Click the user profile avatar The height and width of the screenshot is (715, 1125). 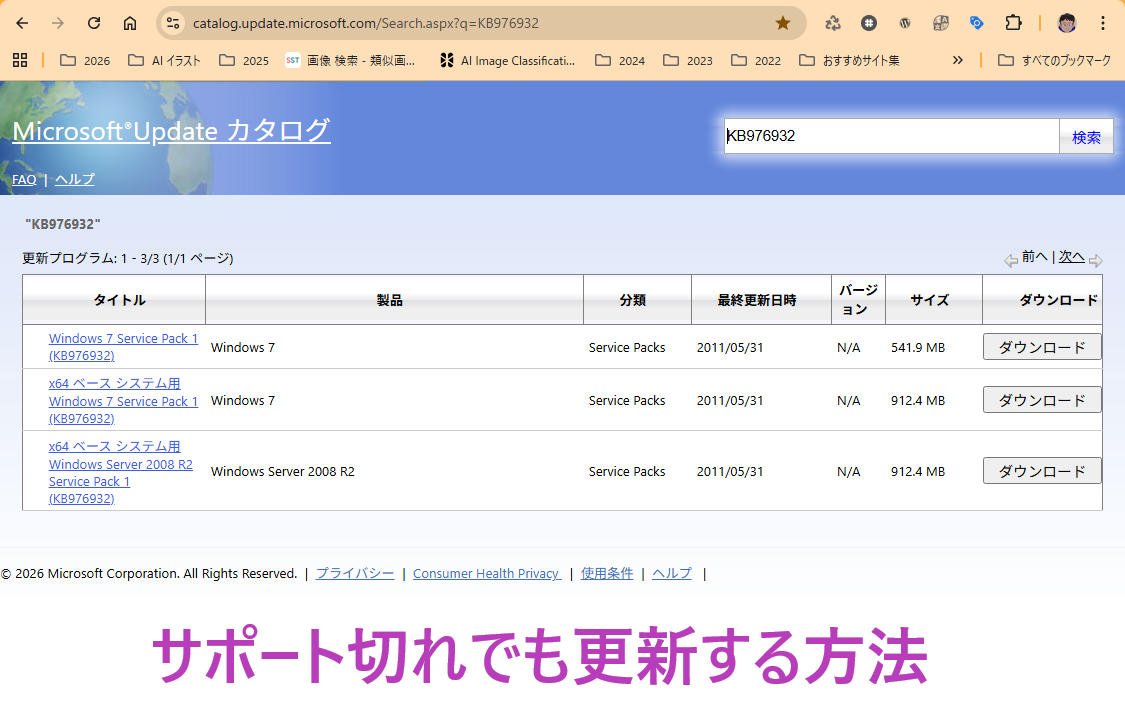coord(1067,23)
